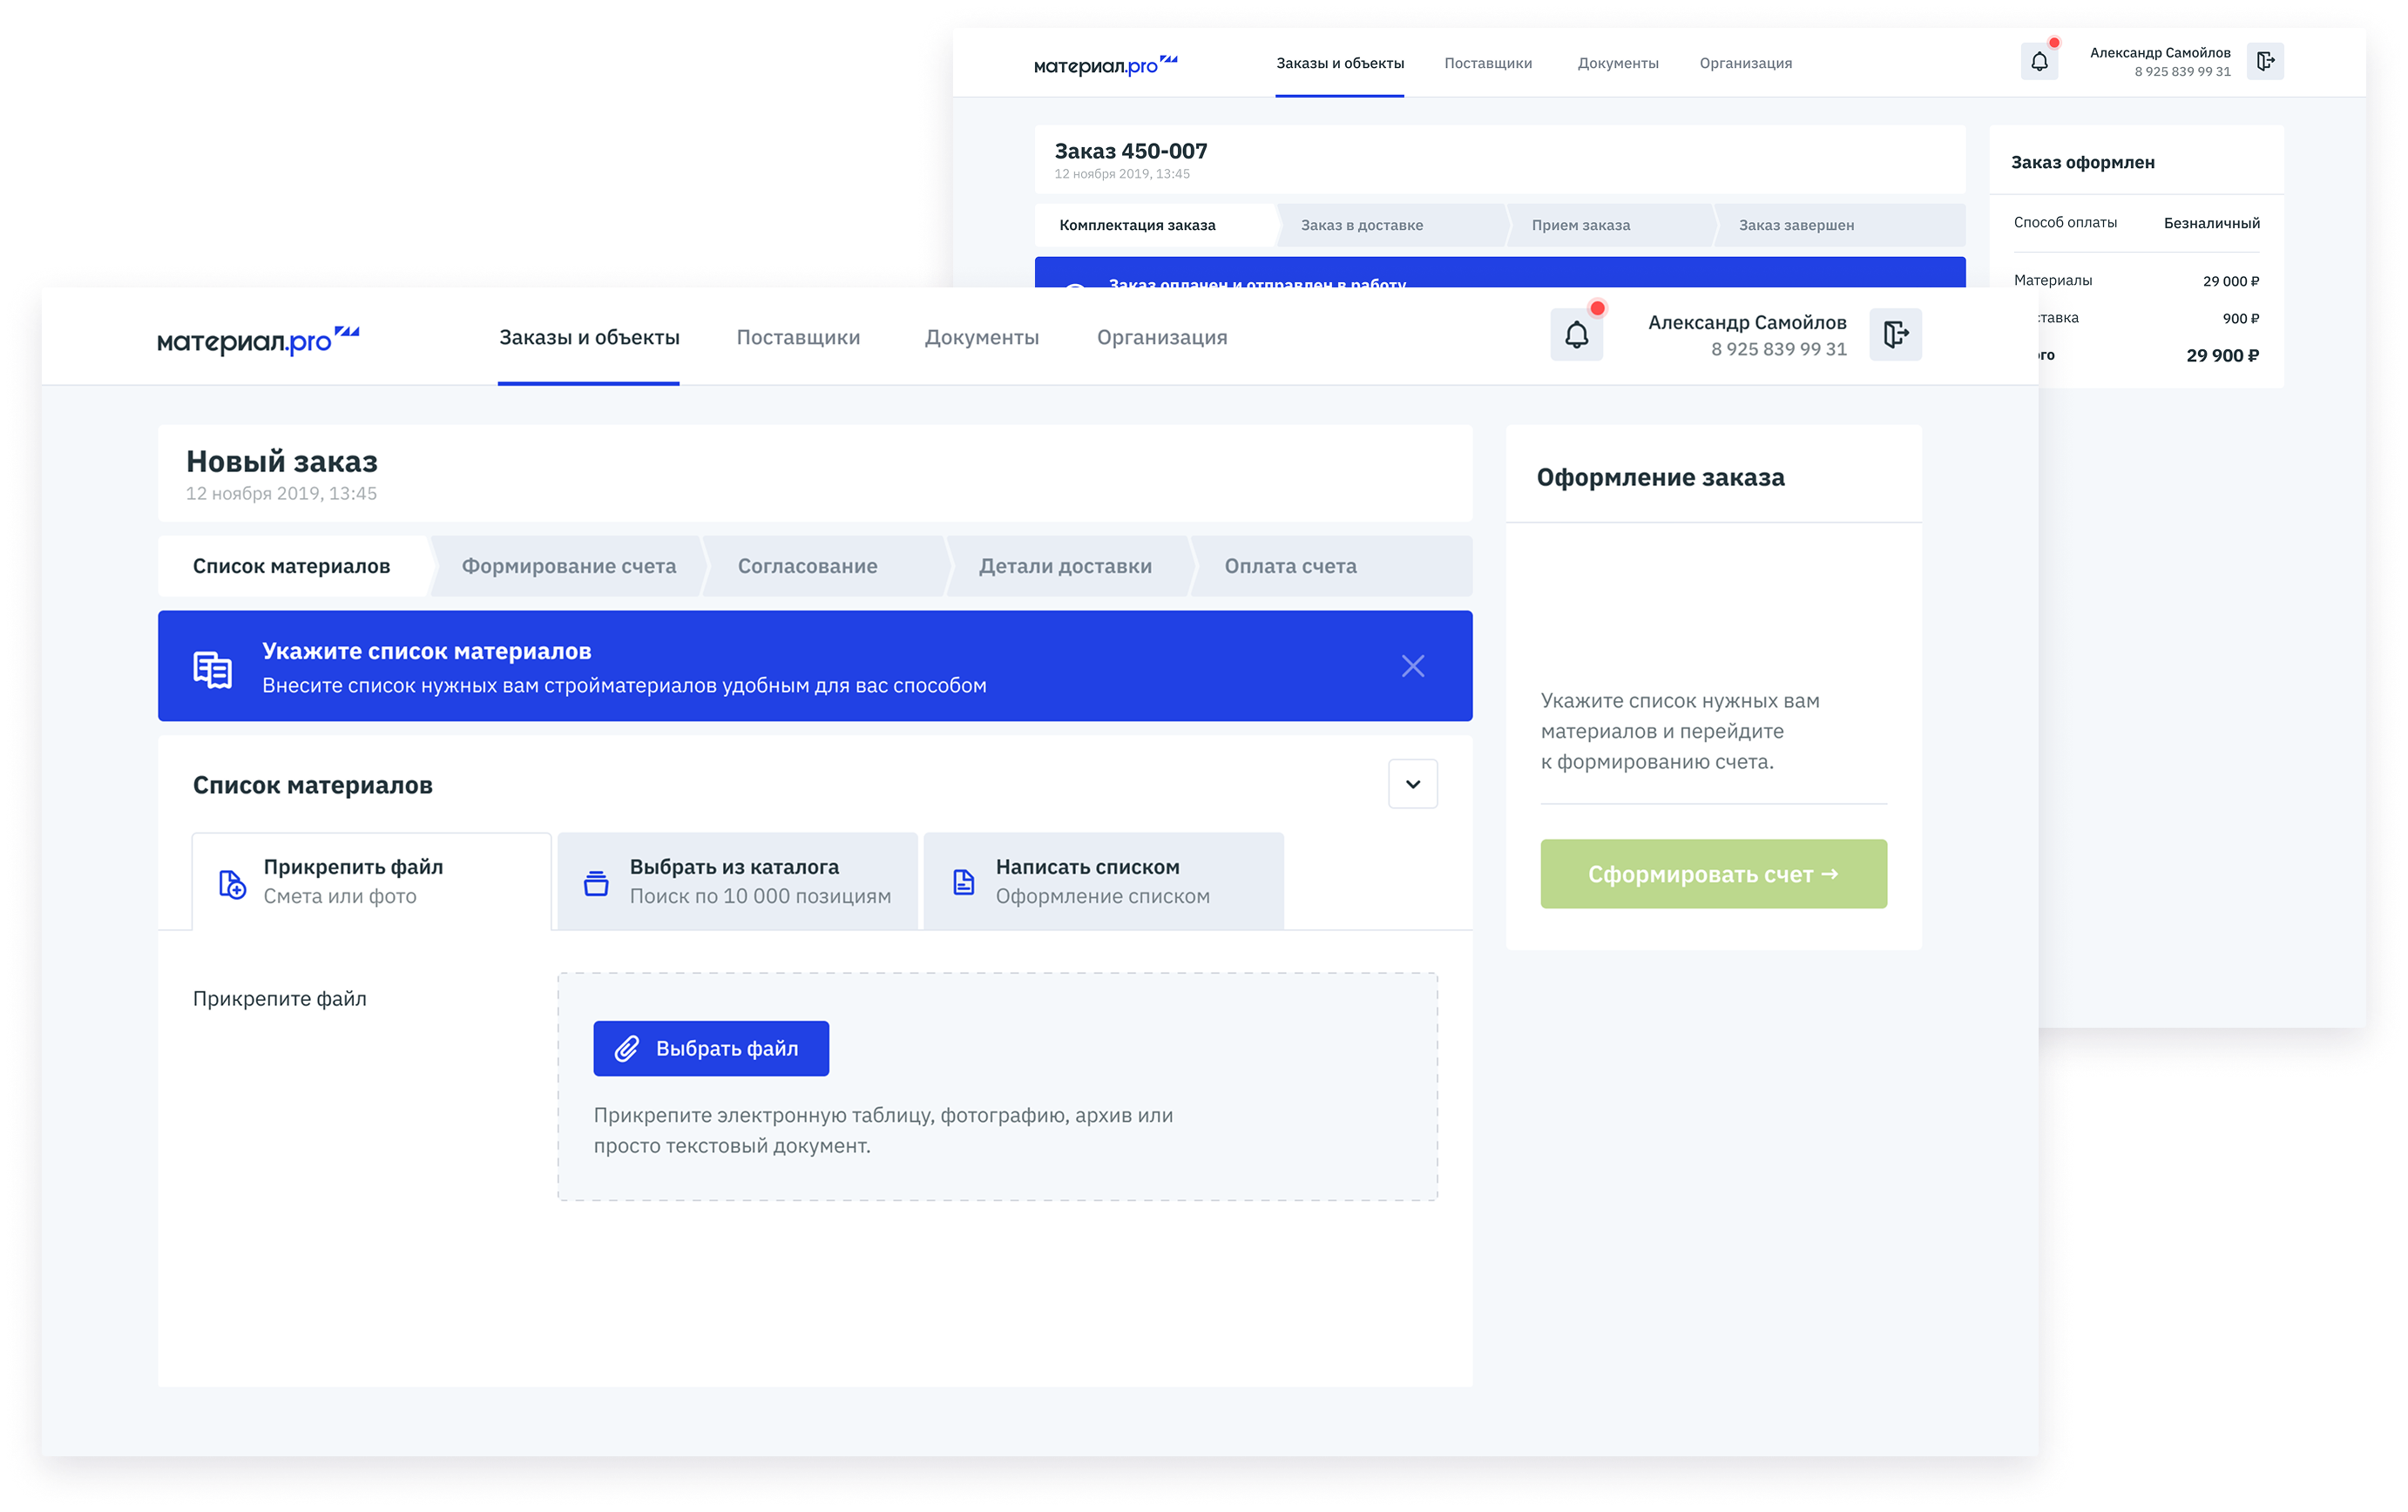Collapse the Список материалов section chevron
Image resolution: width=2408 pixels, height=1512 pixels.
(x=1412, y=784)
